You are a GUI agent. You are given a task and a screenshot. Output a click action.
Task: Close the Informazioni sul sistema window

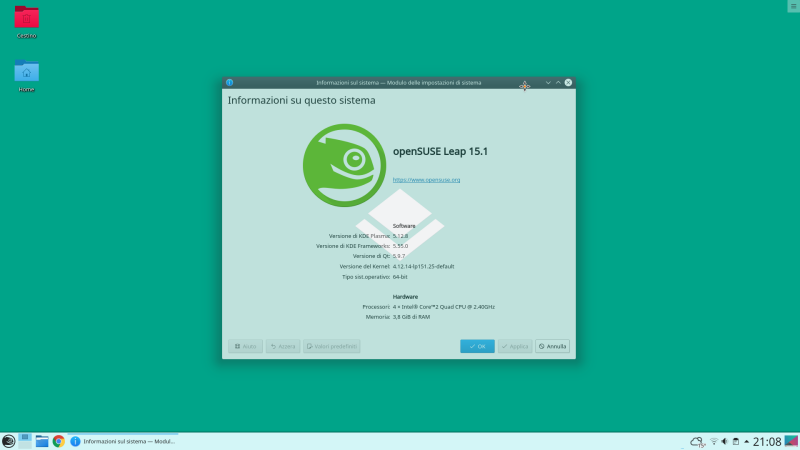click(568, 82)
